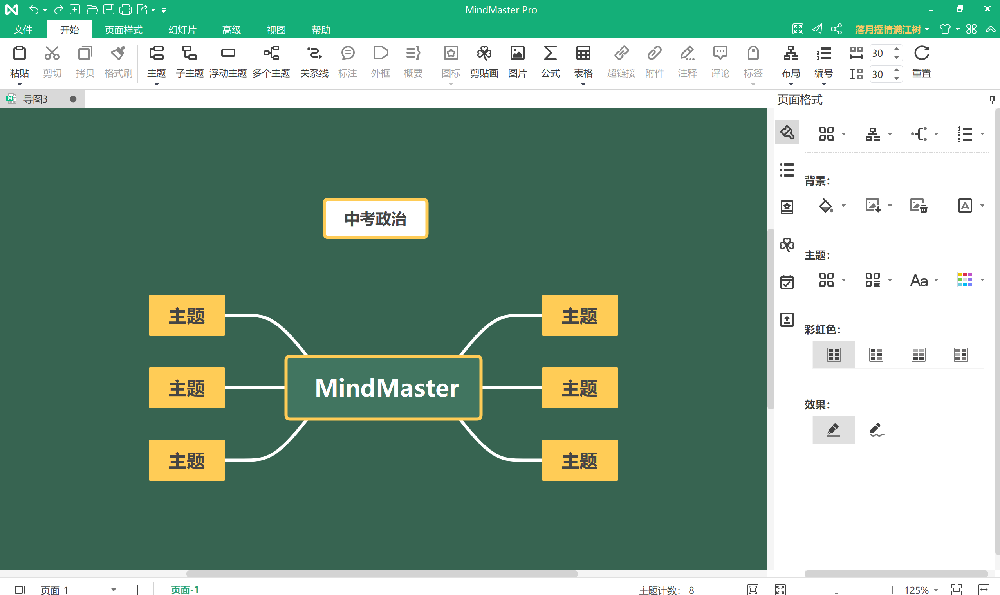1000x595 pixels.
Task: Increase the upper spacing value of 30
Action: (897, 49)
